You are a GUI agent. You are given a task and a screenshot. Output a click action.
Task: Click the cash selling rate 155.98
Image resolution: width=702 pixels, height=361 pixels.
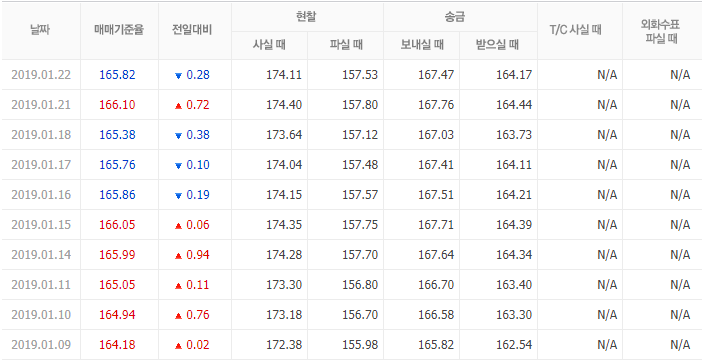point(360,345)
